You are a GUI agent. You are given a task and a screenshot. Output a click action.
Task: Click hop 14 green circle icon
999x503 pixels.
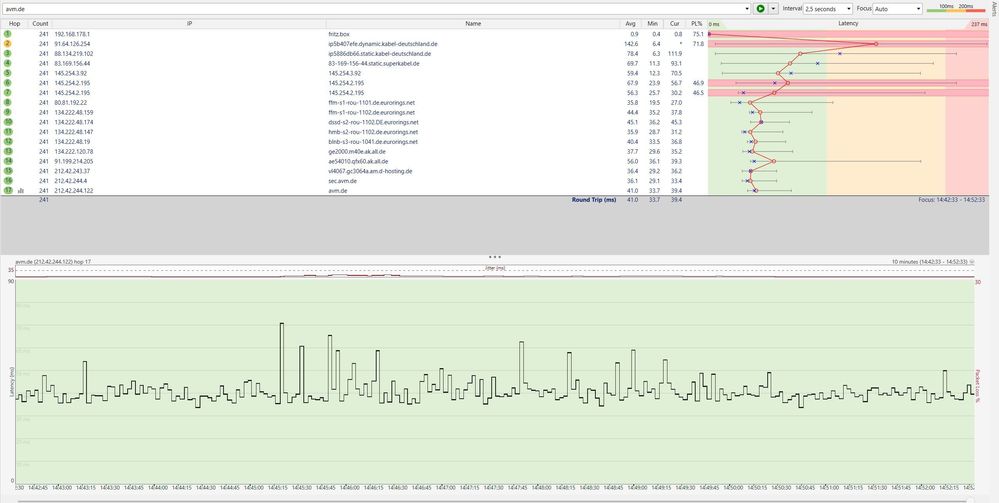(x=8, y=161)
